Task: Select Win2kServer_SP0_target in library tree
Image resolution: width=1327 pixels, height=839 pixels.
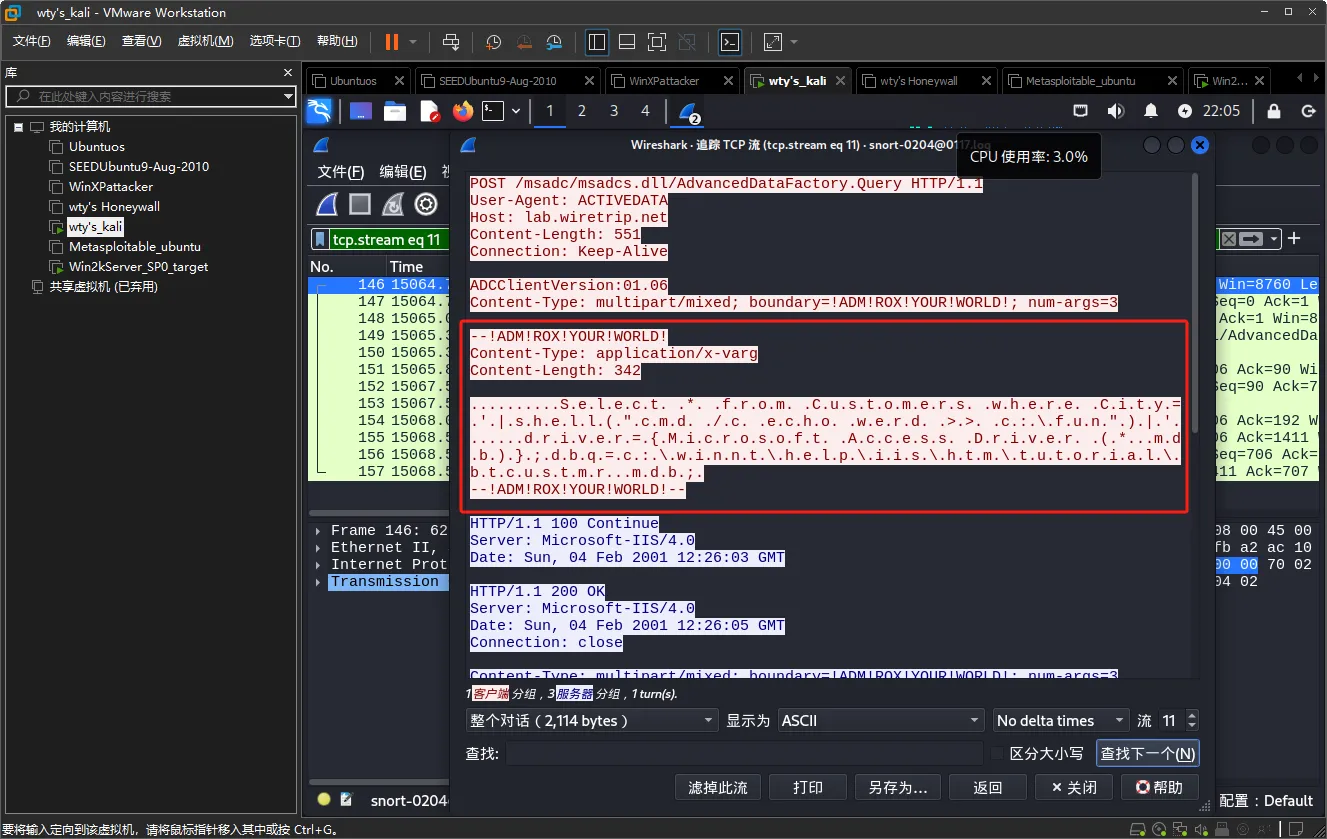Action: (138, 267)
